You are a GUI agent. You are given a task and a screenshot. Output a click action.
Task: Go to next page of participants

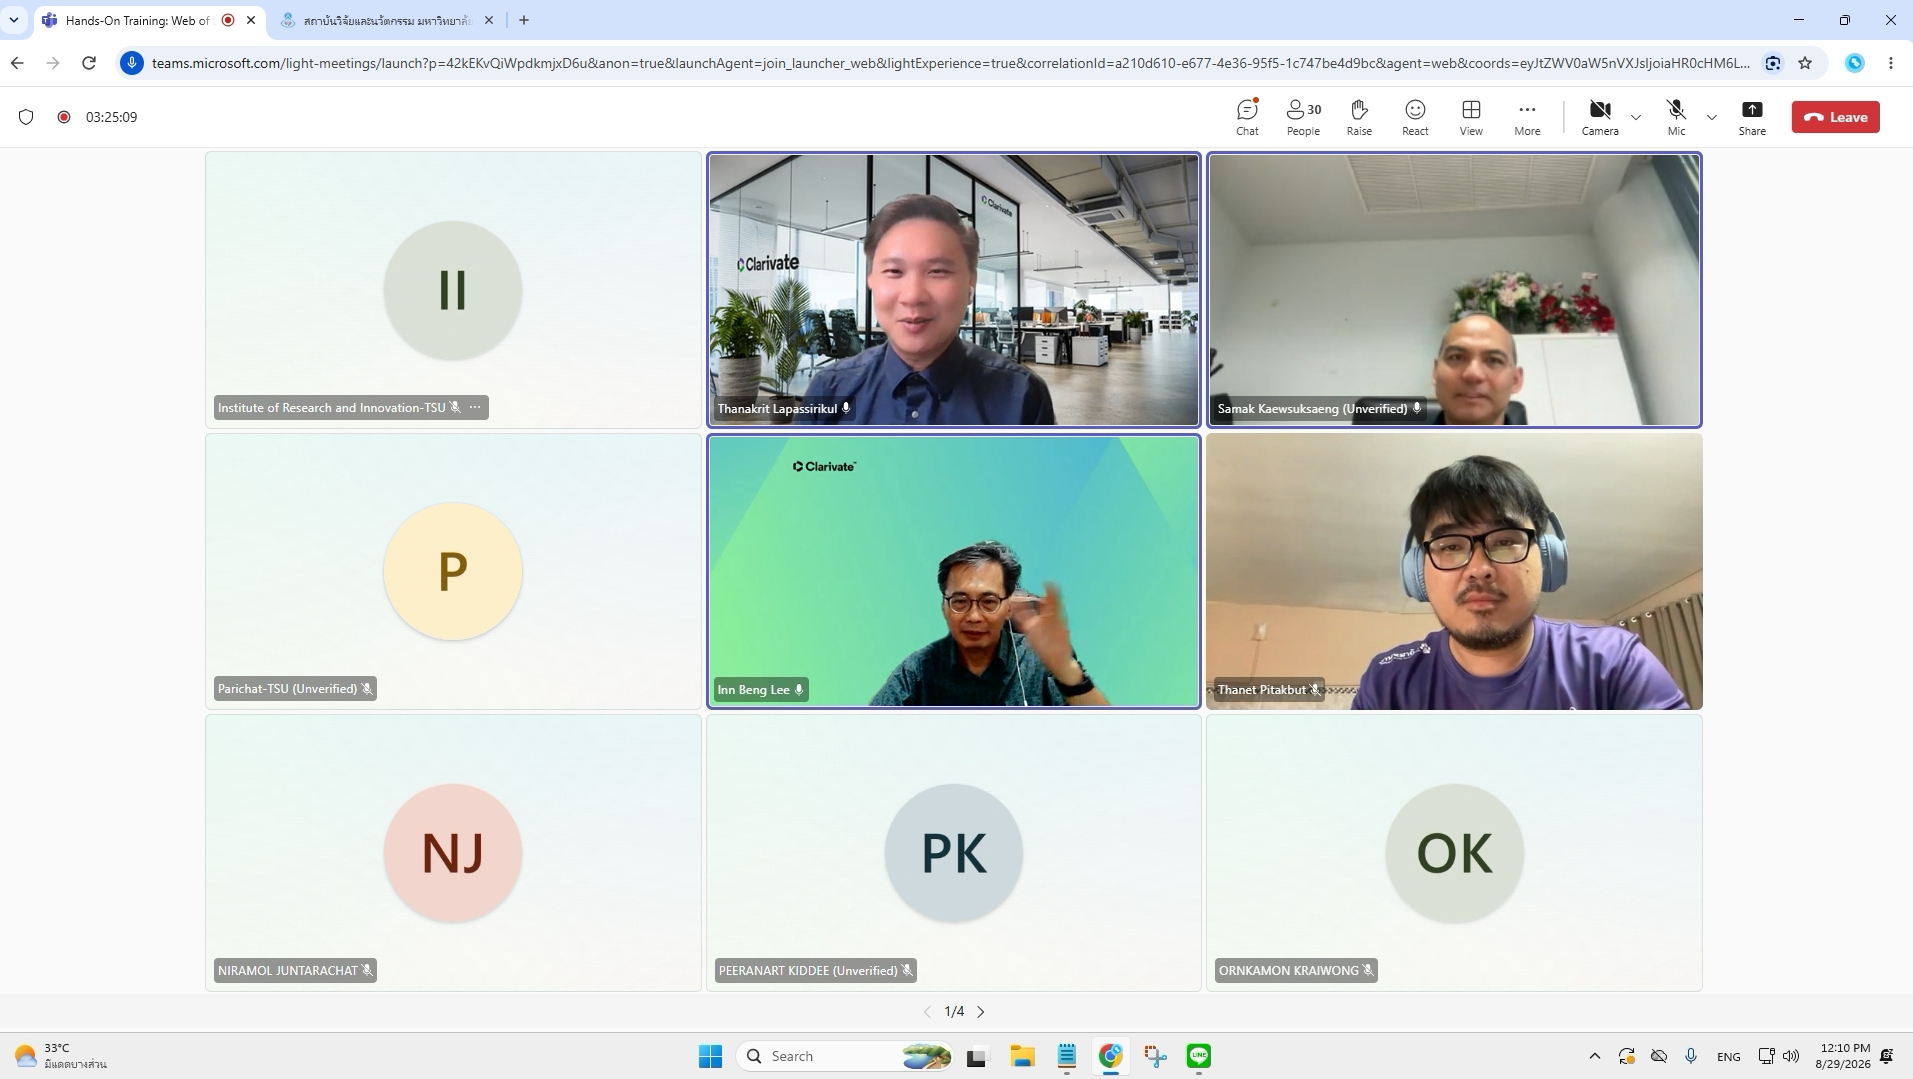(x=981, y=1012)
